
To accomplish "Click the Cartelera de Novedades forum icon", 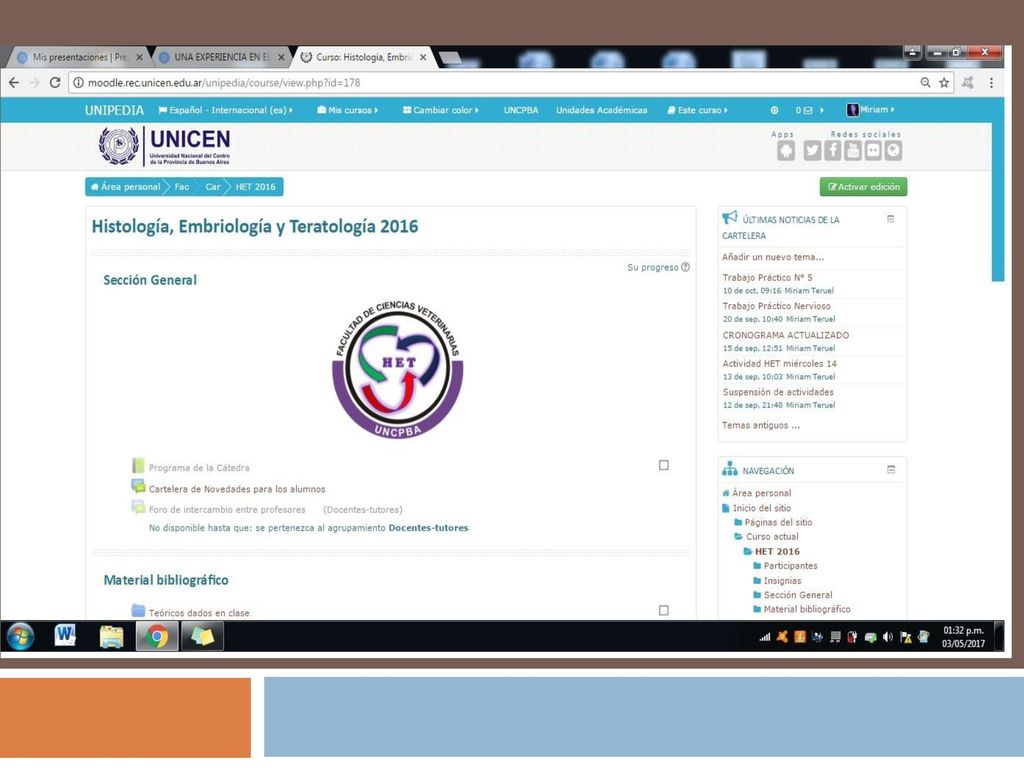I will (138, 487).
